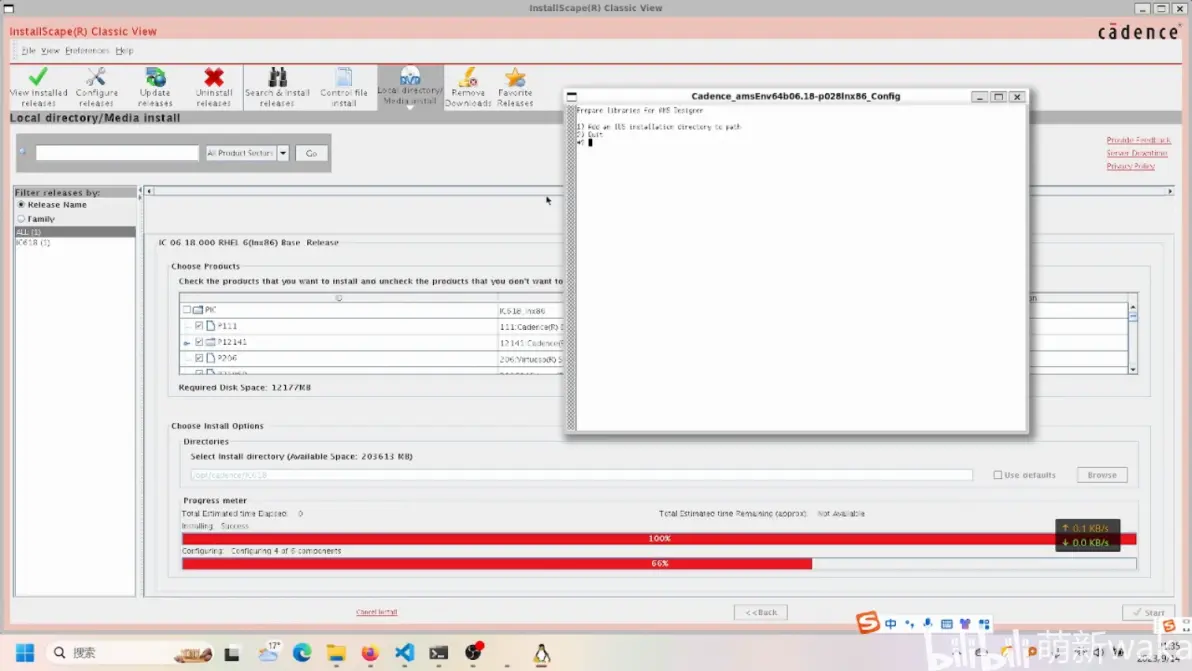Open the Server Downtime link
This screenshot has height=671, width=1192.
pos(1137,153)
